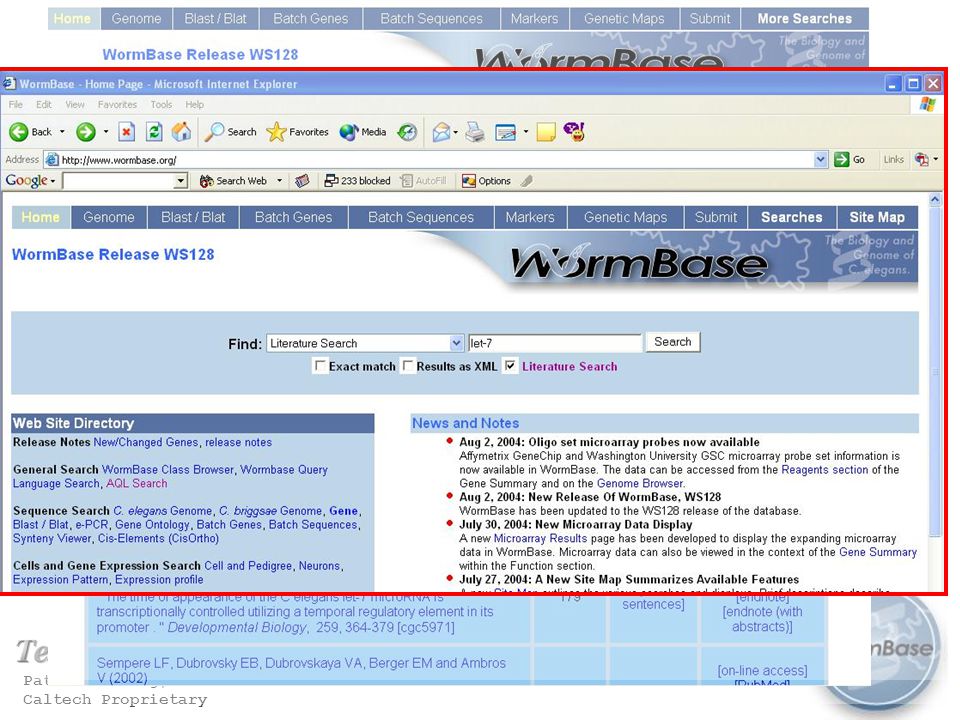Open the Find Literature Search dropdown
Image resolution: width=960 pixels, height=720 pixels.
coord(456,343)
